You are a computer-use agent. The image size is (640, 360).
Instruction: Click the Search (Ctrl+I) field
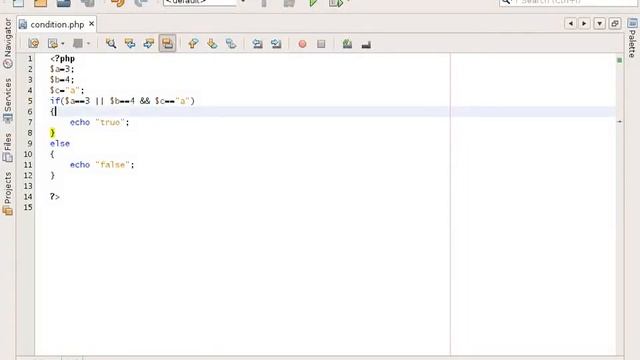569,2
